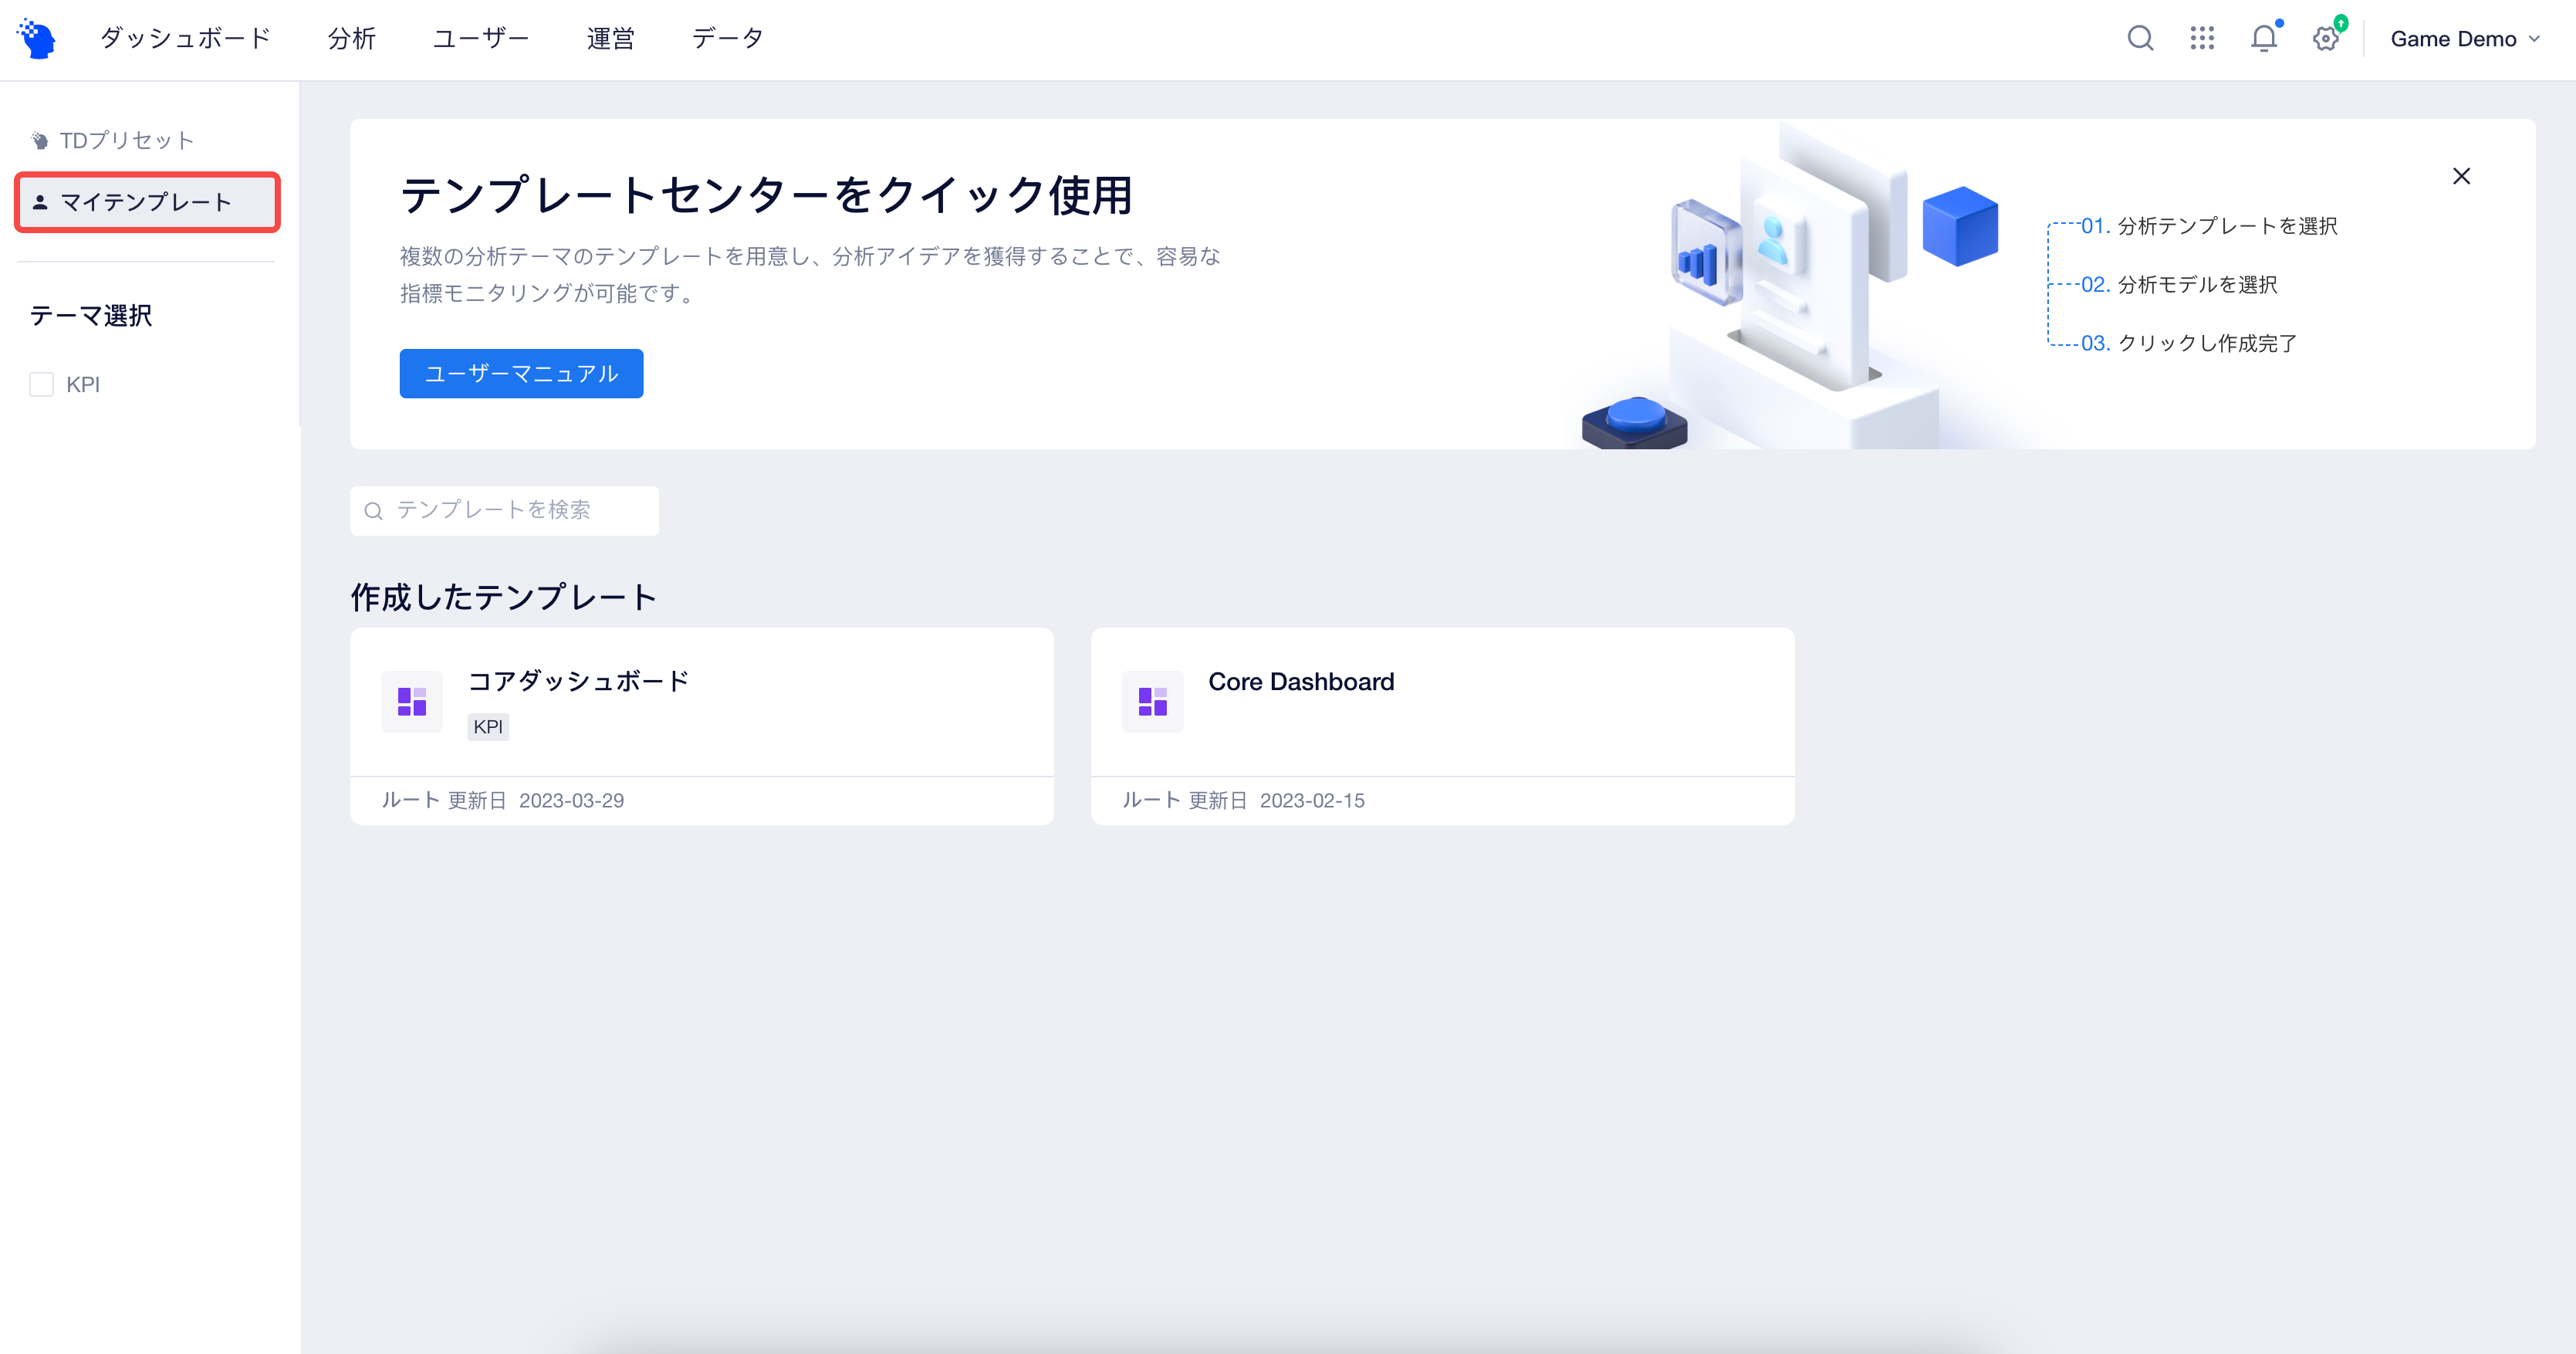Focus the テンプレートを検索 search field
Screen dimensions: 2576x1354
(x=504, y=511)
